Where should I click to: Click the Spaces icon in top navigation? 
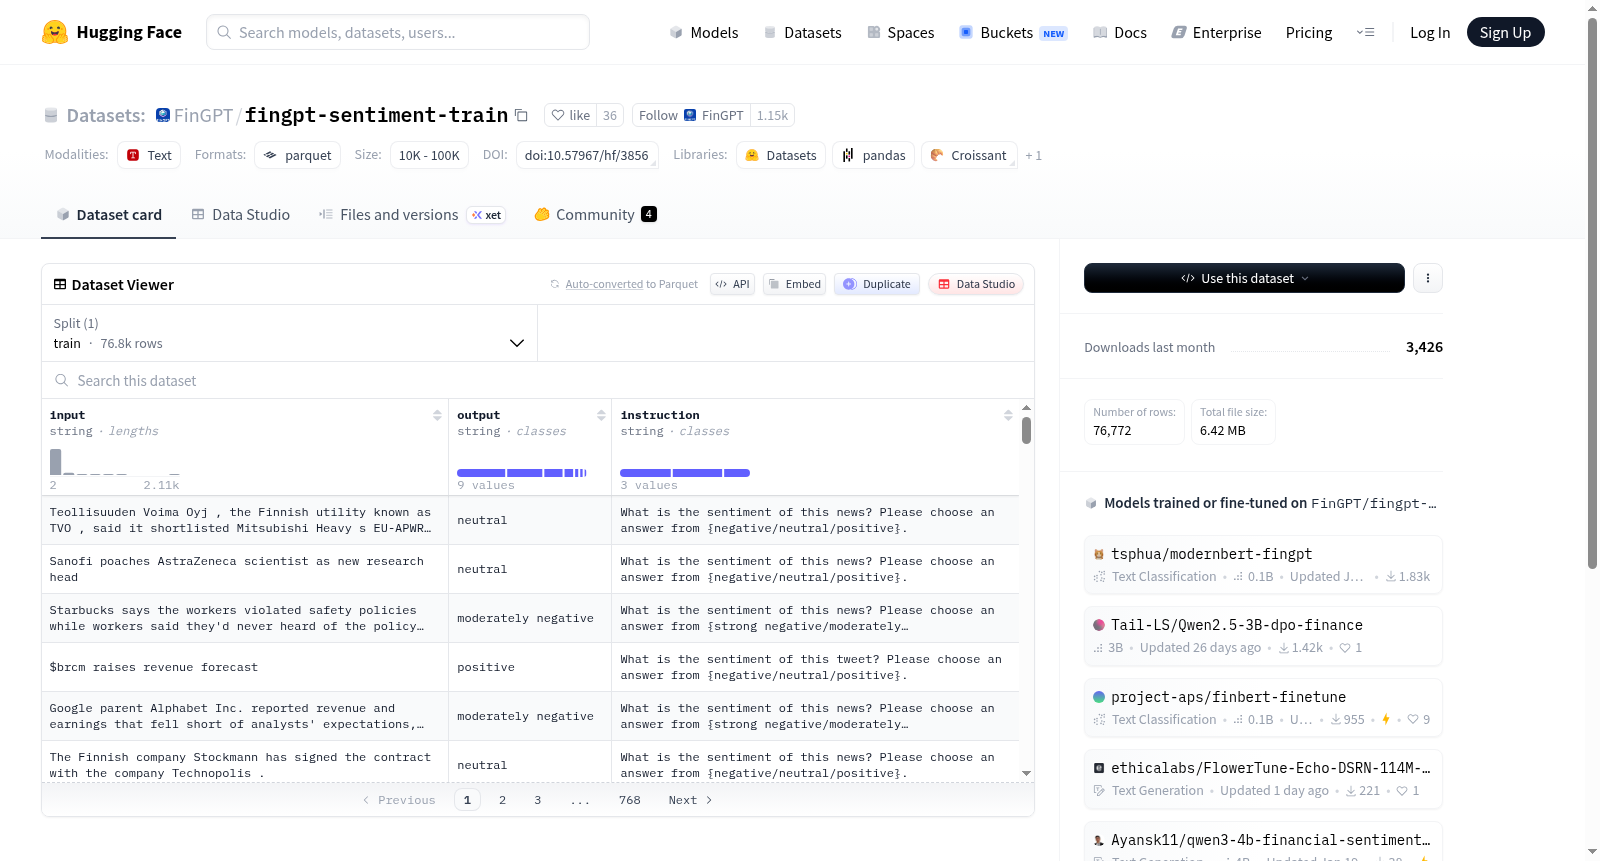pyautogui.click(x=874, y=33)
